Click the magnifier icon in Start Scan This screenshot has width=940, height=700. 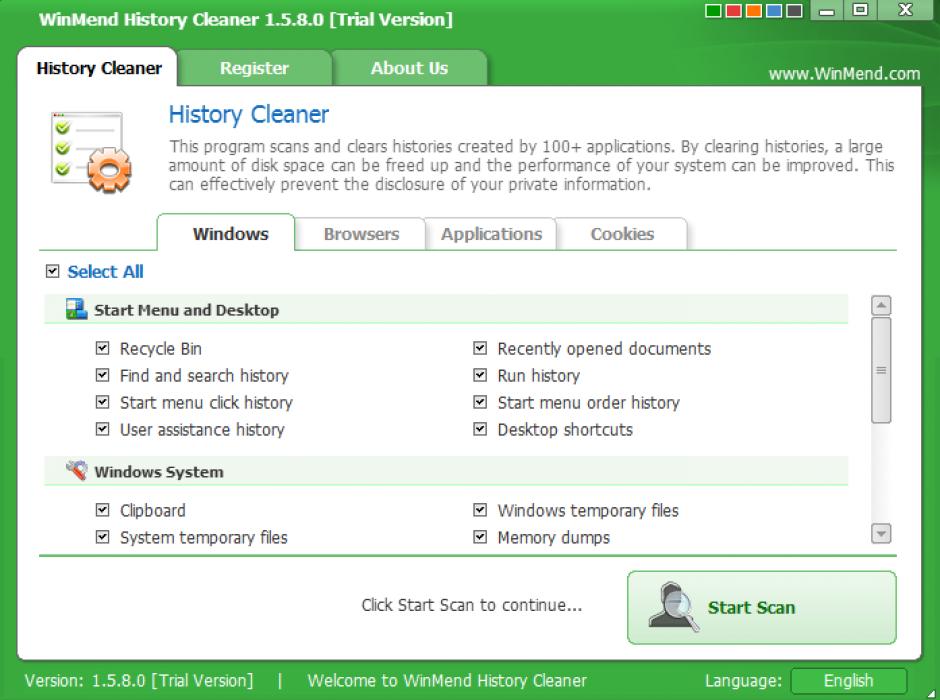pos(674,607)
